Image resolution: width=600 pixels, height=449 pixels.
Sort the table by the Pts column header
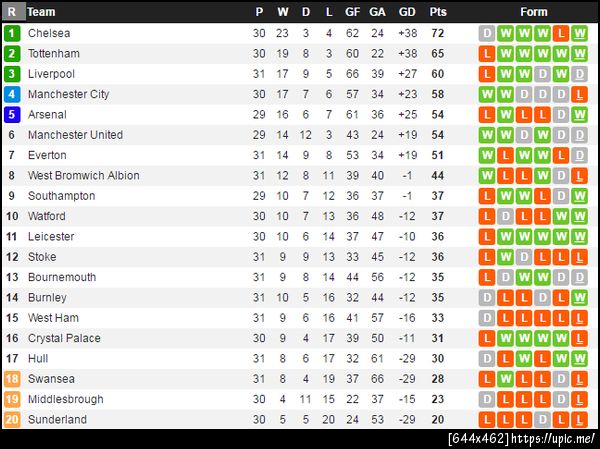tap(438, 12)
